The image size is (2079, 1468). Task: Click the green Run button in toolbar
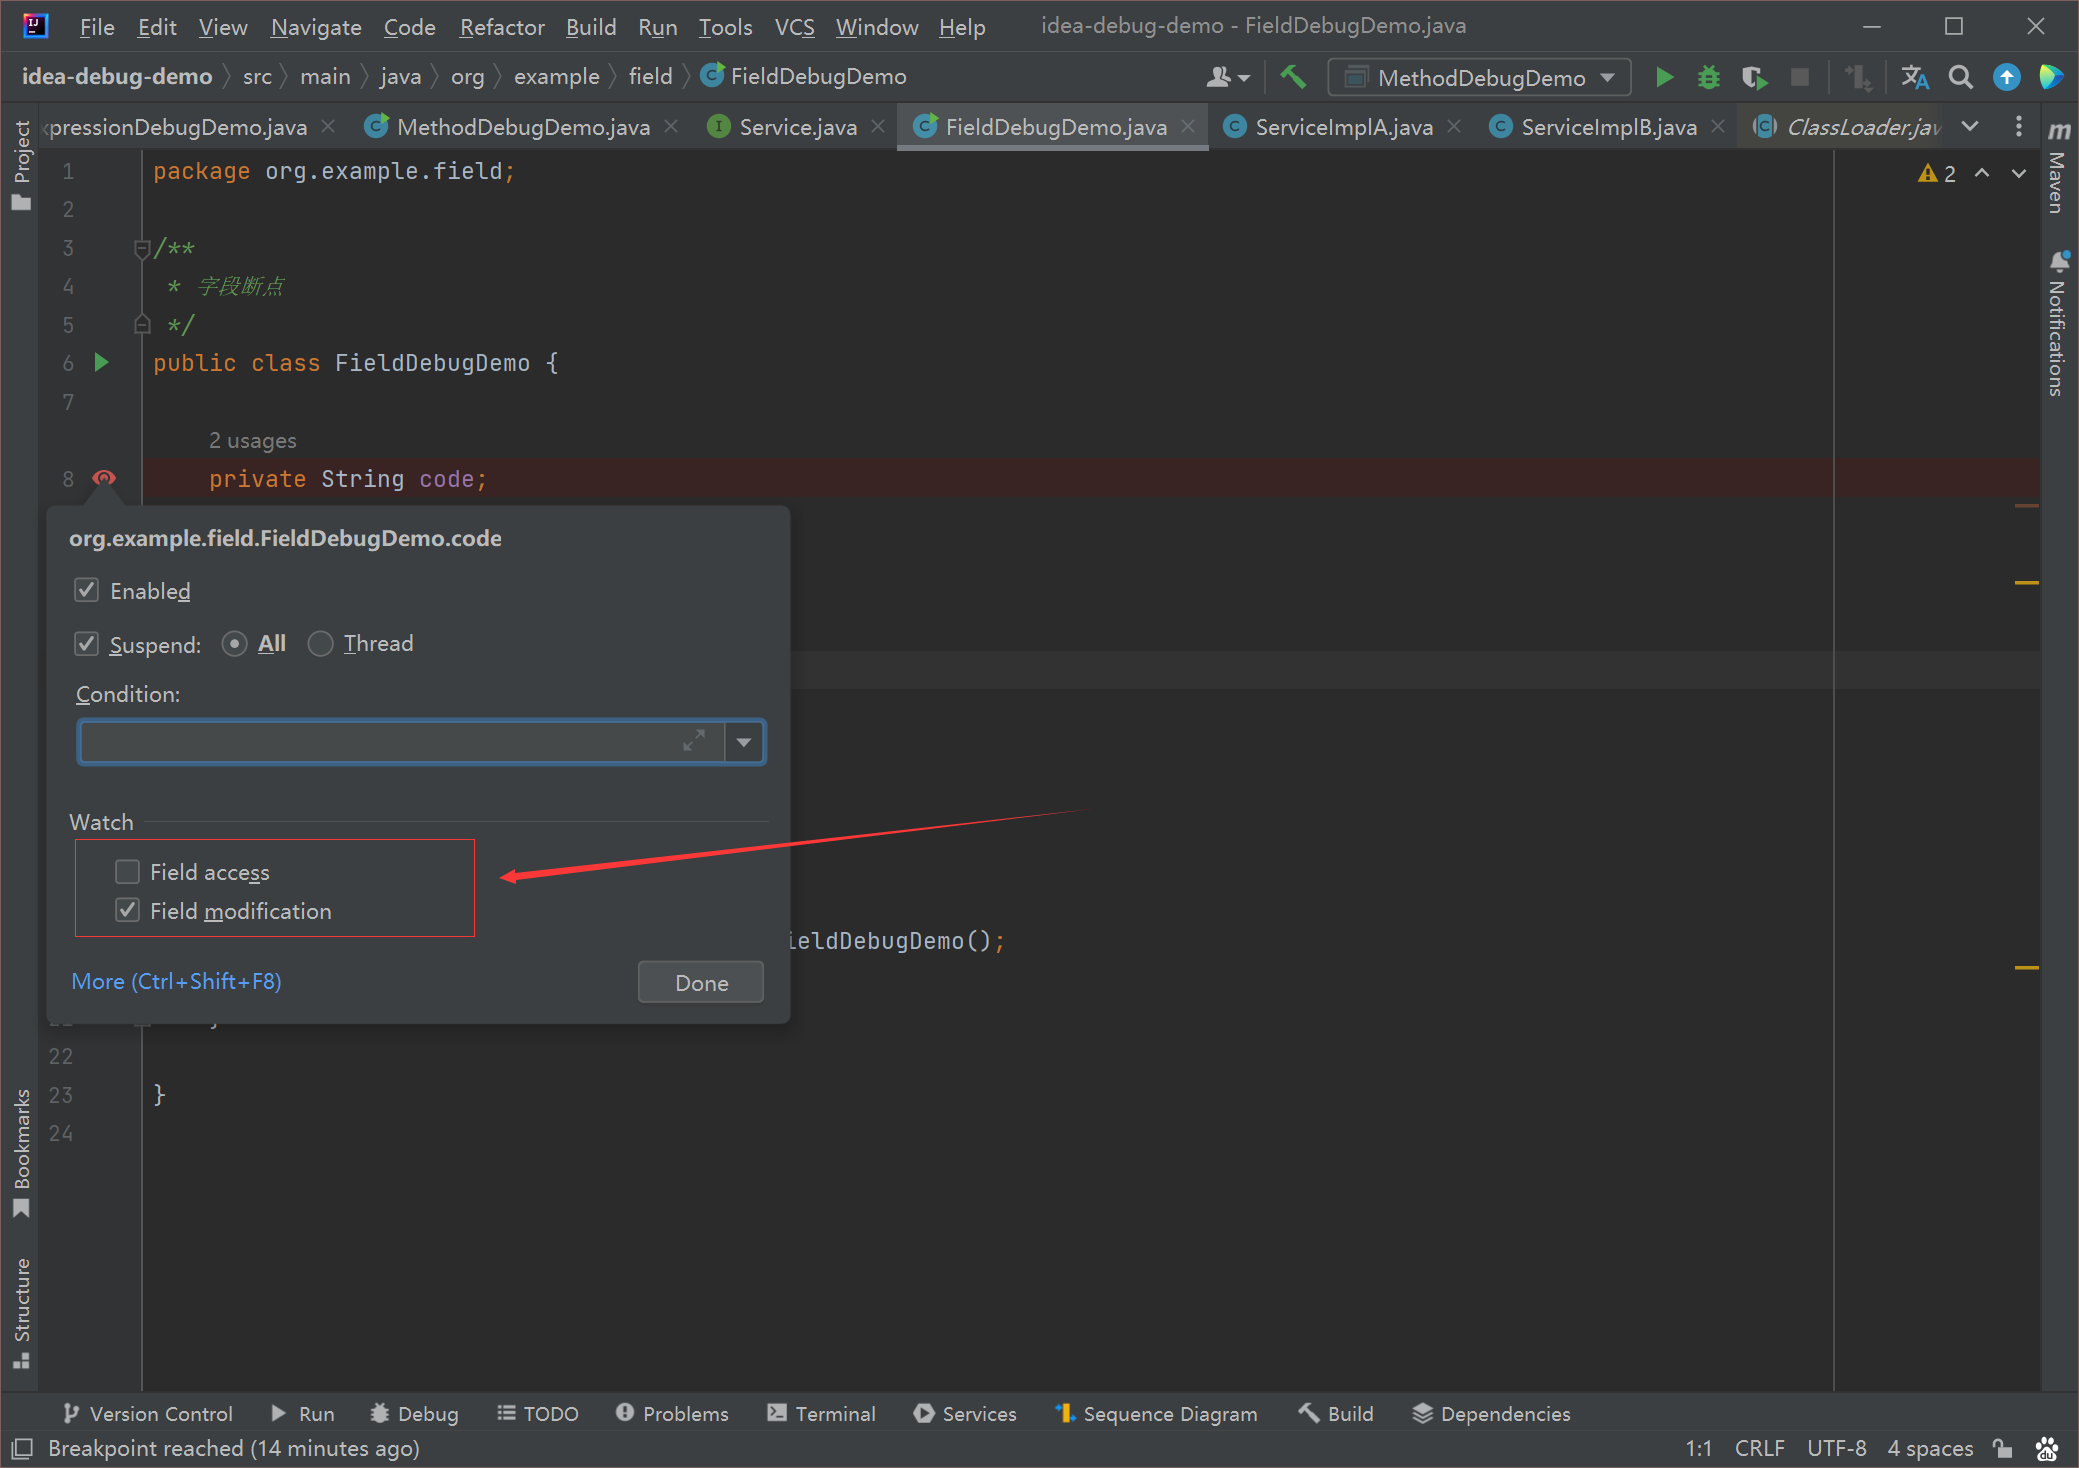point(1665,77)
